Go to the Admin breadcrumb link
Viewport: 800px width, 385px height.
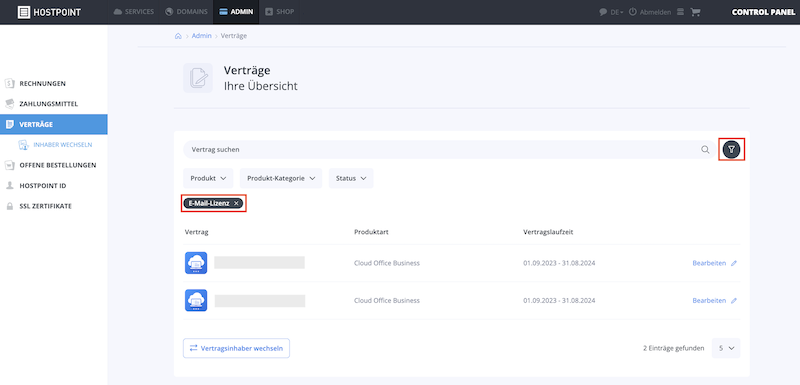tap(202, 36)
